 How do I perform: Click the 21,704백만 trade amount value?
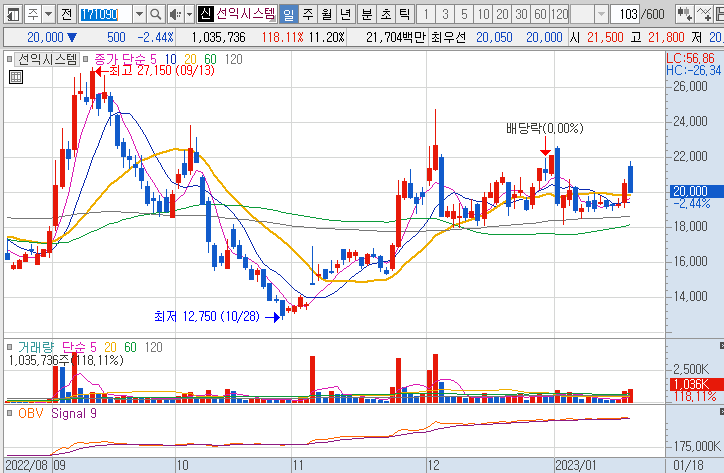[x=396, y=37]
